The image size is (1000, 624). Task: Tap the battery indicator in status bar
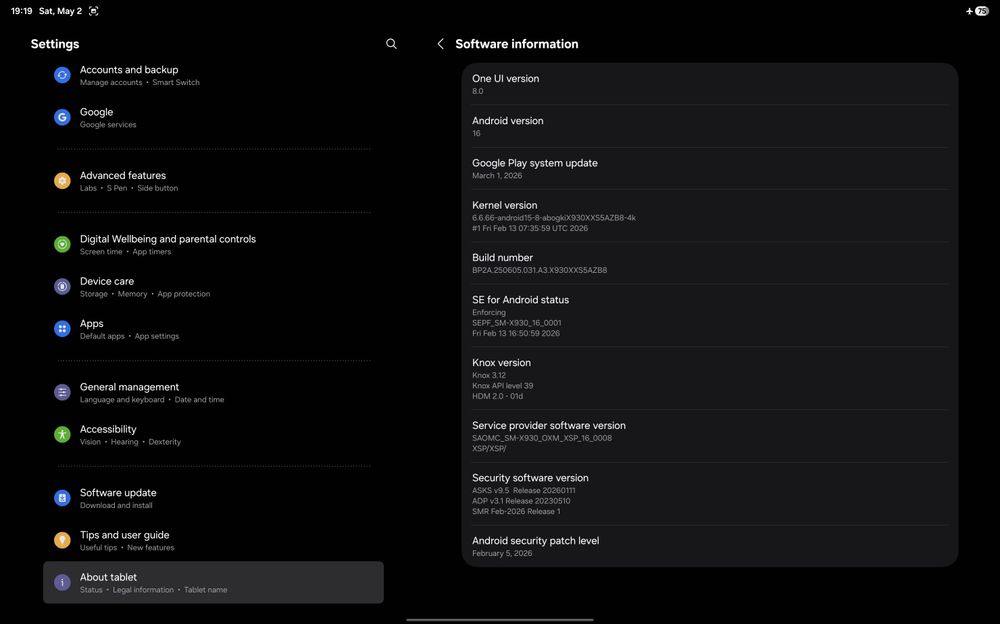982,11
